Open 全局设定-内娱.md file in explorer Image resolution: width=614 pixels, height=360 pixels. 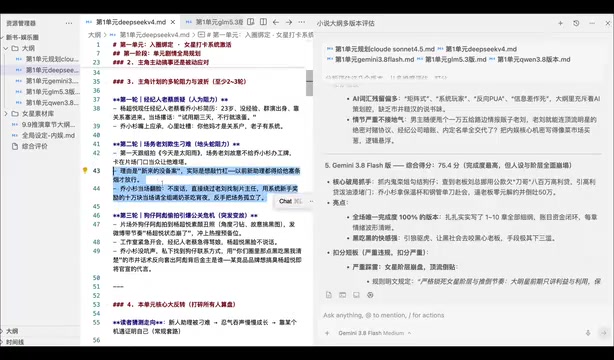(x=48, y=135)
